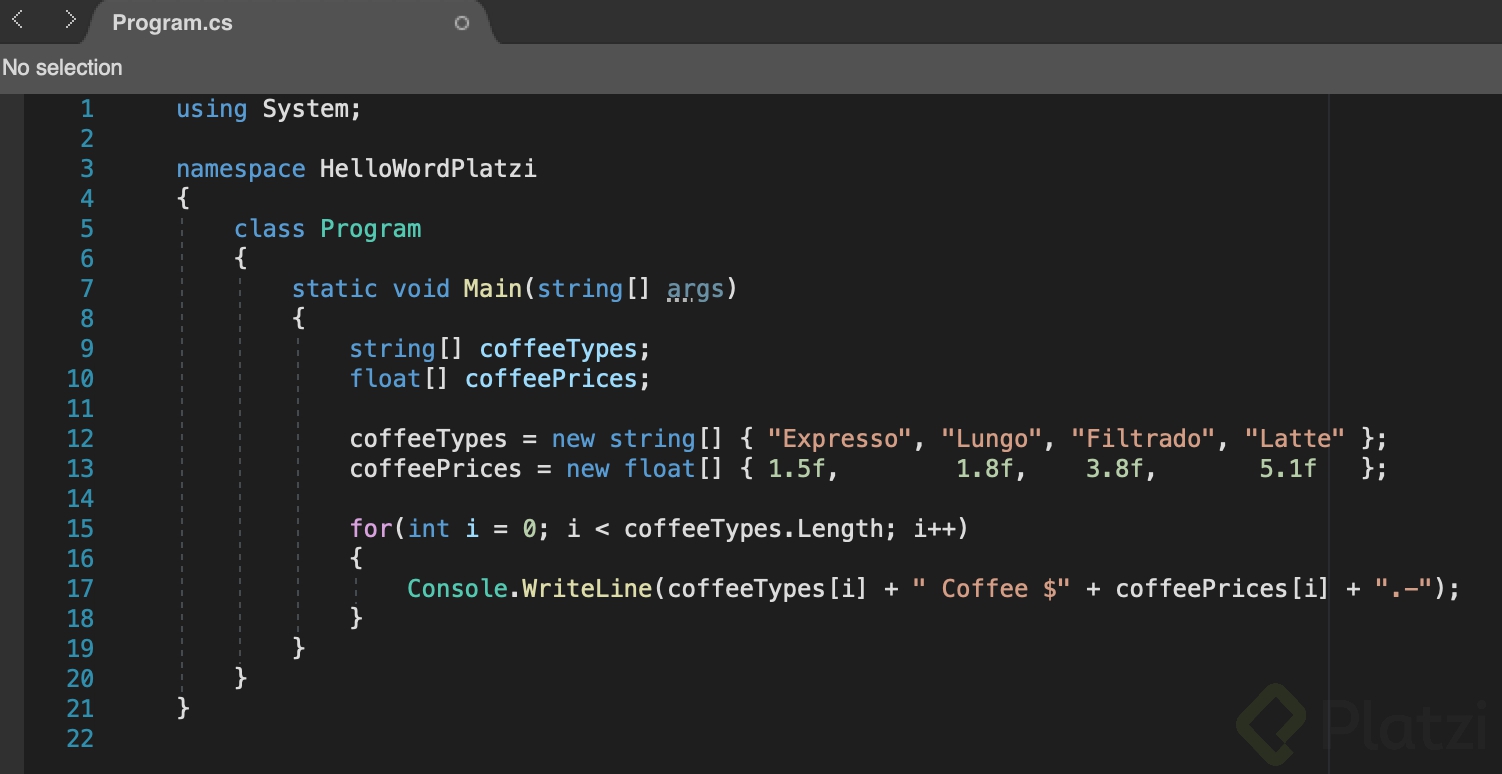Place cursor on the coffeeTypes variable declaration
The width and height of the screenshot is (1502, 774).
pos(558,348)
